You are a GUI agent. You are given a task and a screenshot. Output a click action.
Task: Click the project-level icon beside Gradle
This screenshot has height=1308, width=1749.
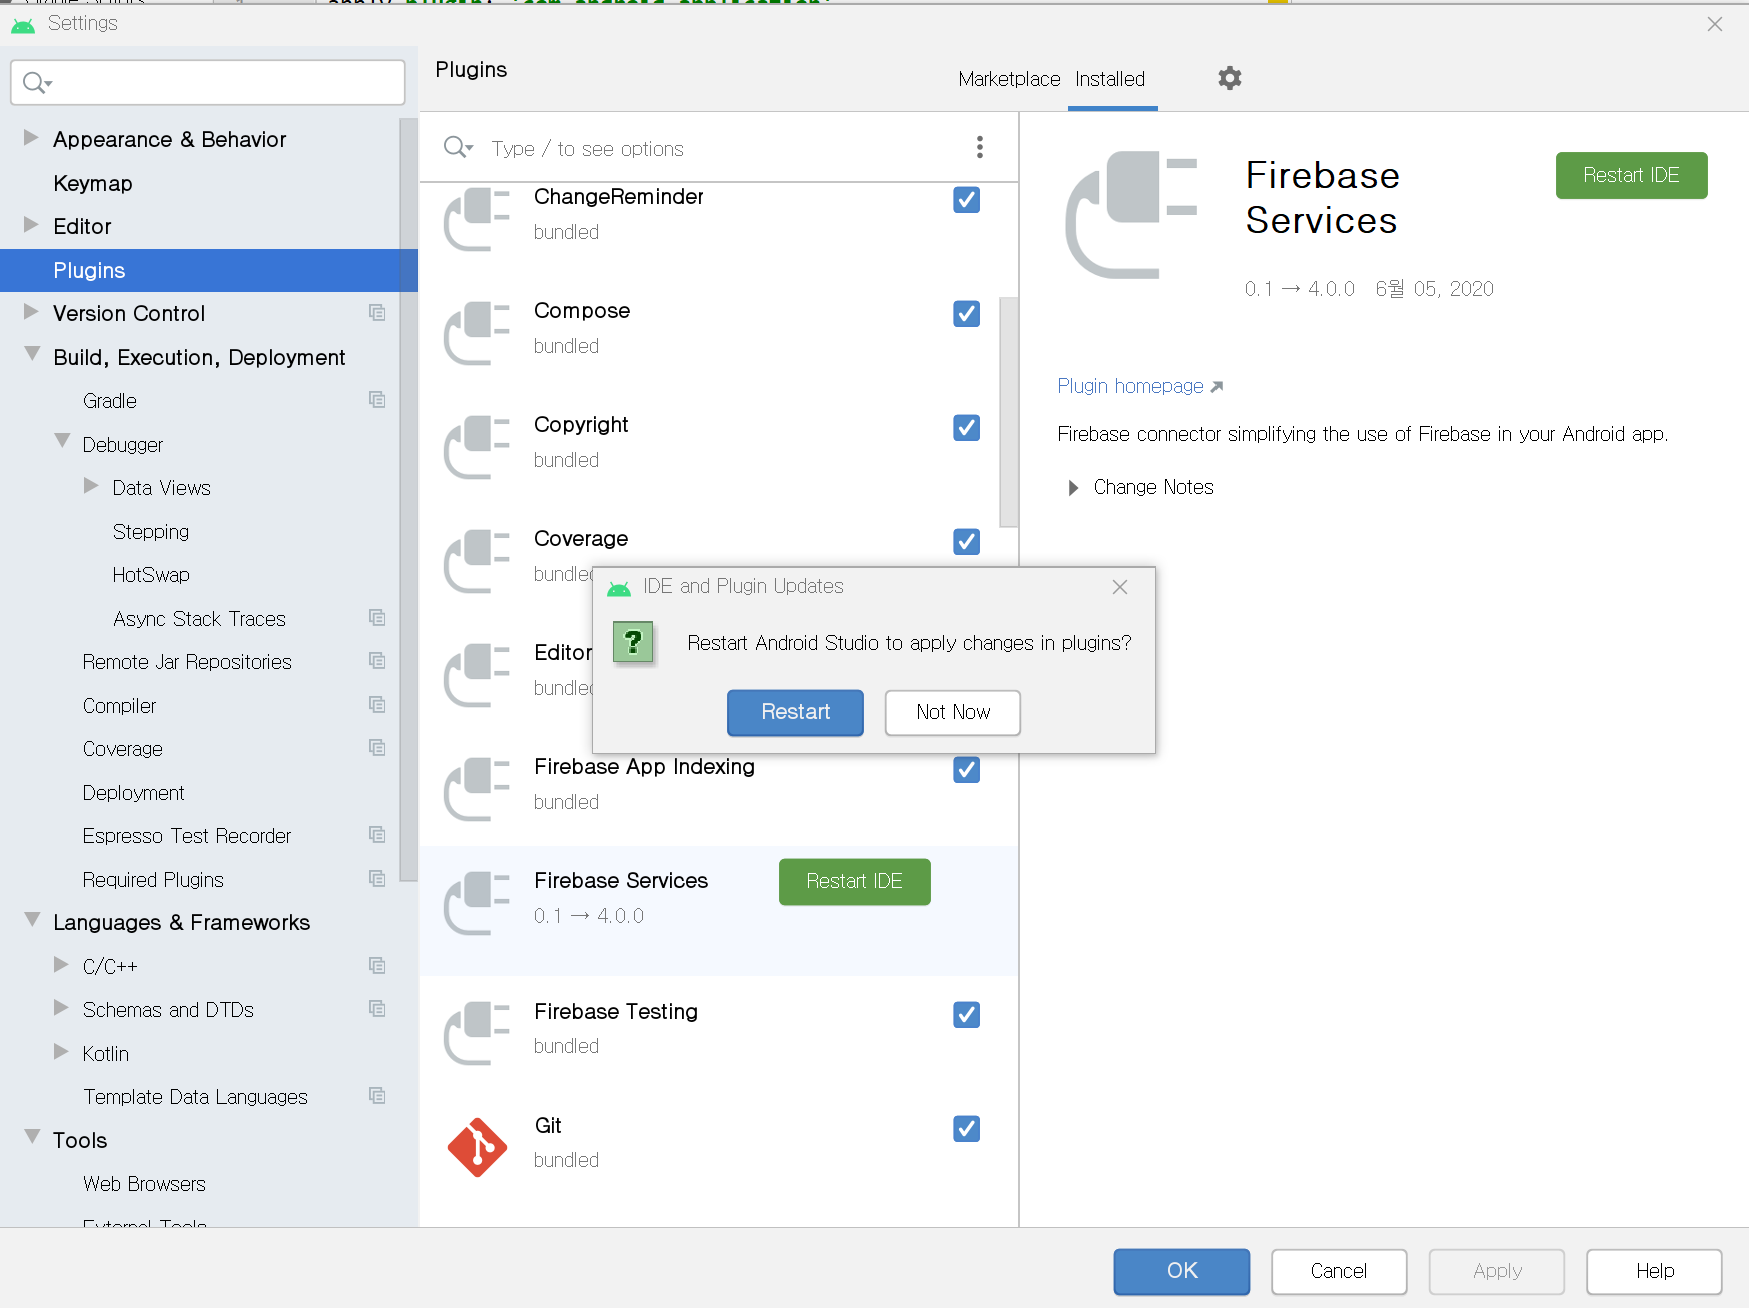point(377,400)
